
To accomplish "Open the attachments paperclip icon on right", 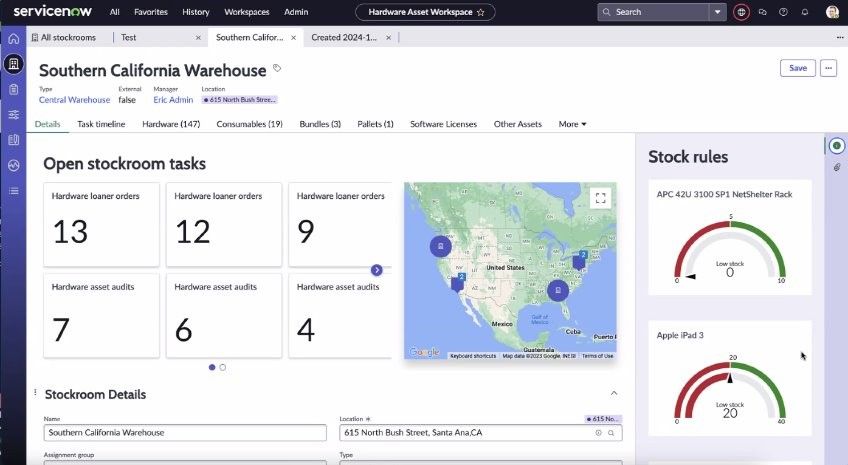I will point(836,167).
